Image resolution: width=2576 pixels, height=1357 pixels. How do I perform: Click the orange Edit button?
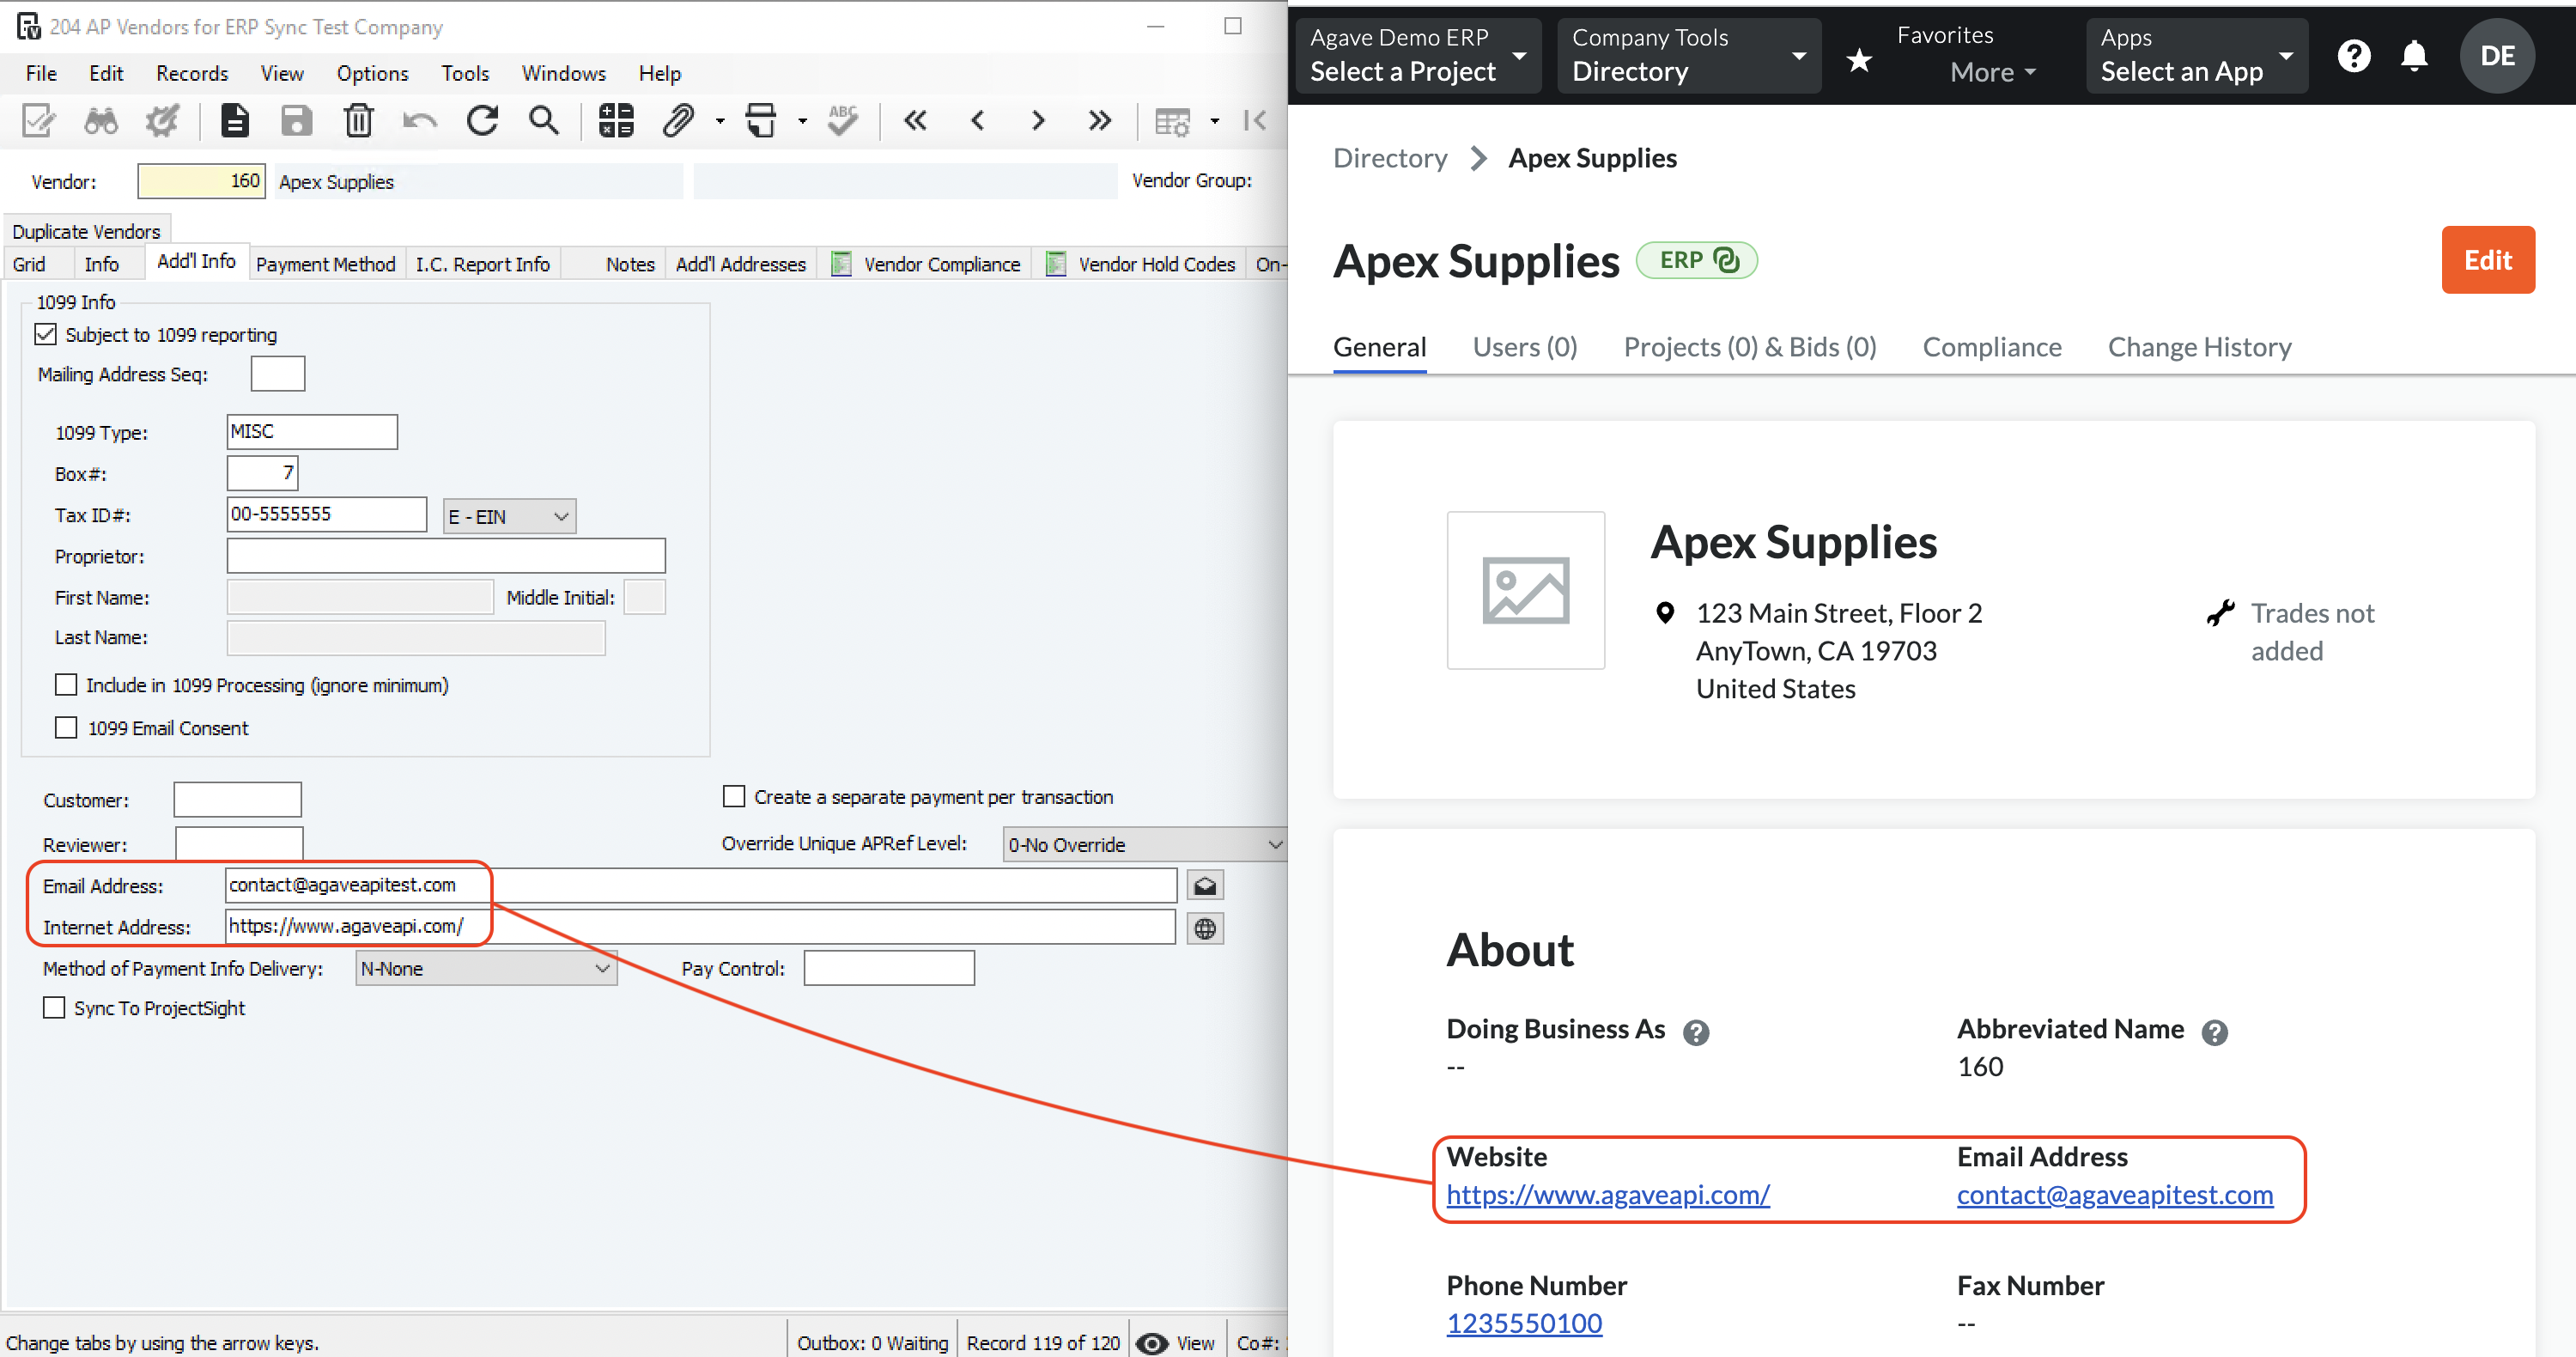coord(2487,260)
